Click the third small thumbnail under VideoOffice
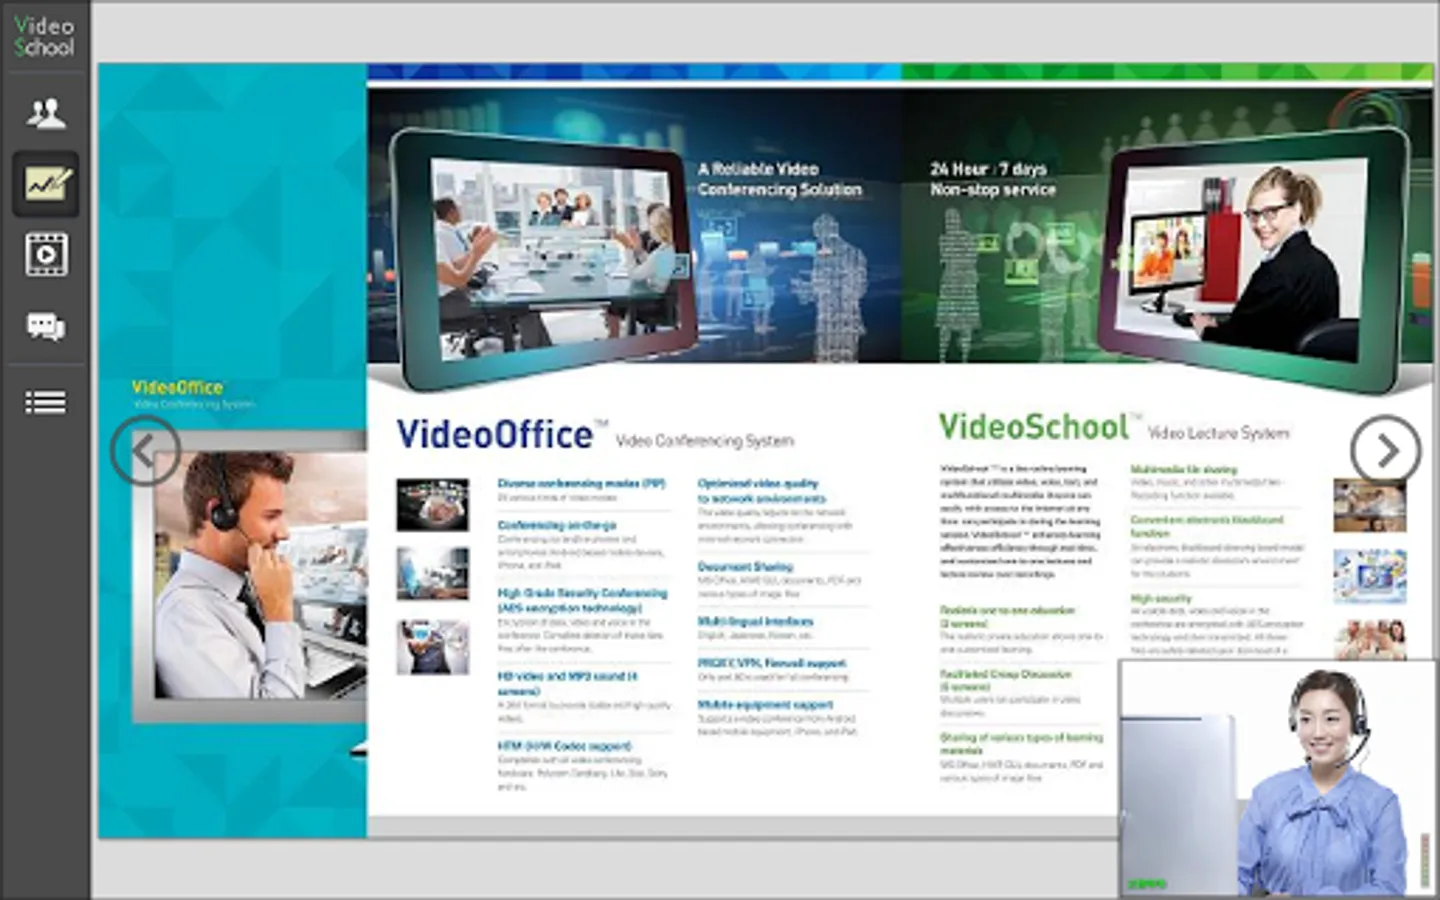 pos(433,646)
